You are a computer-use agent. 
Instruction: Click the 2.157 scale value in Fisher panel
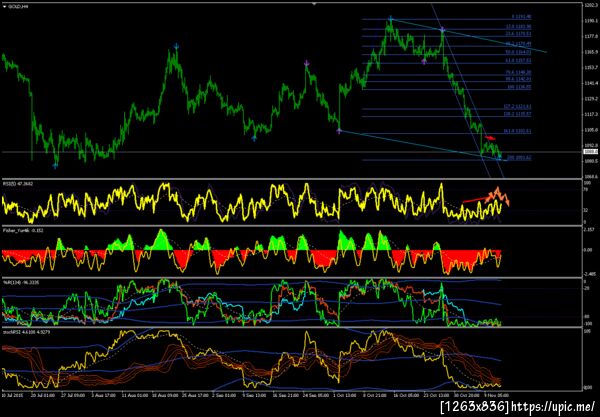[x=590, y=229]
